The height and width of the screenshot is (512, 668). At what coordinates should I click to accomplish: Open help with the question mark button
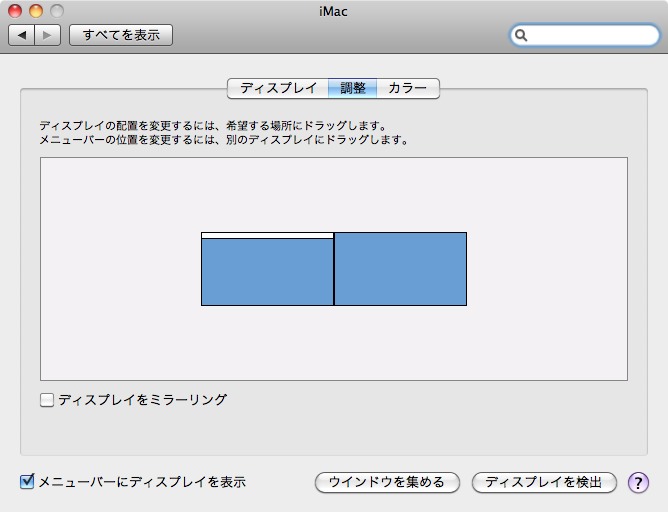(638, 483)
